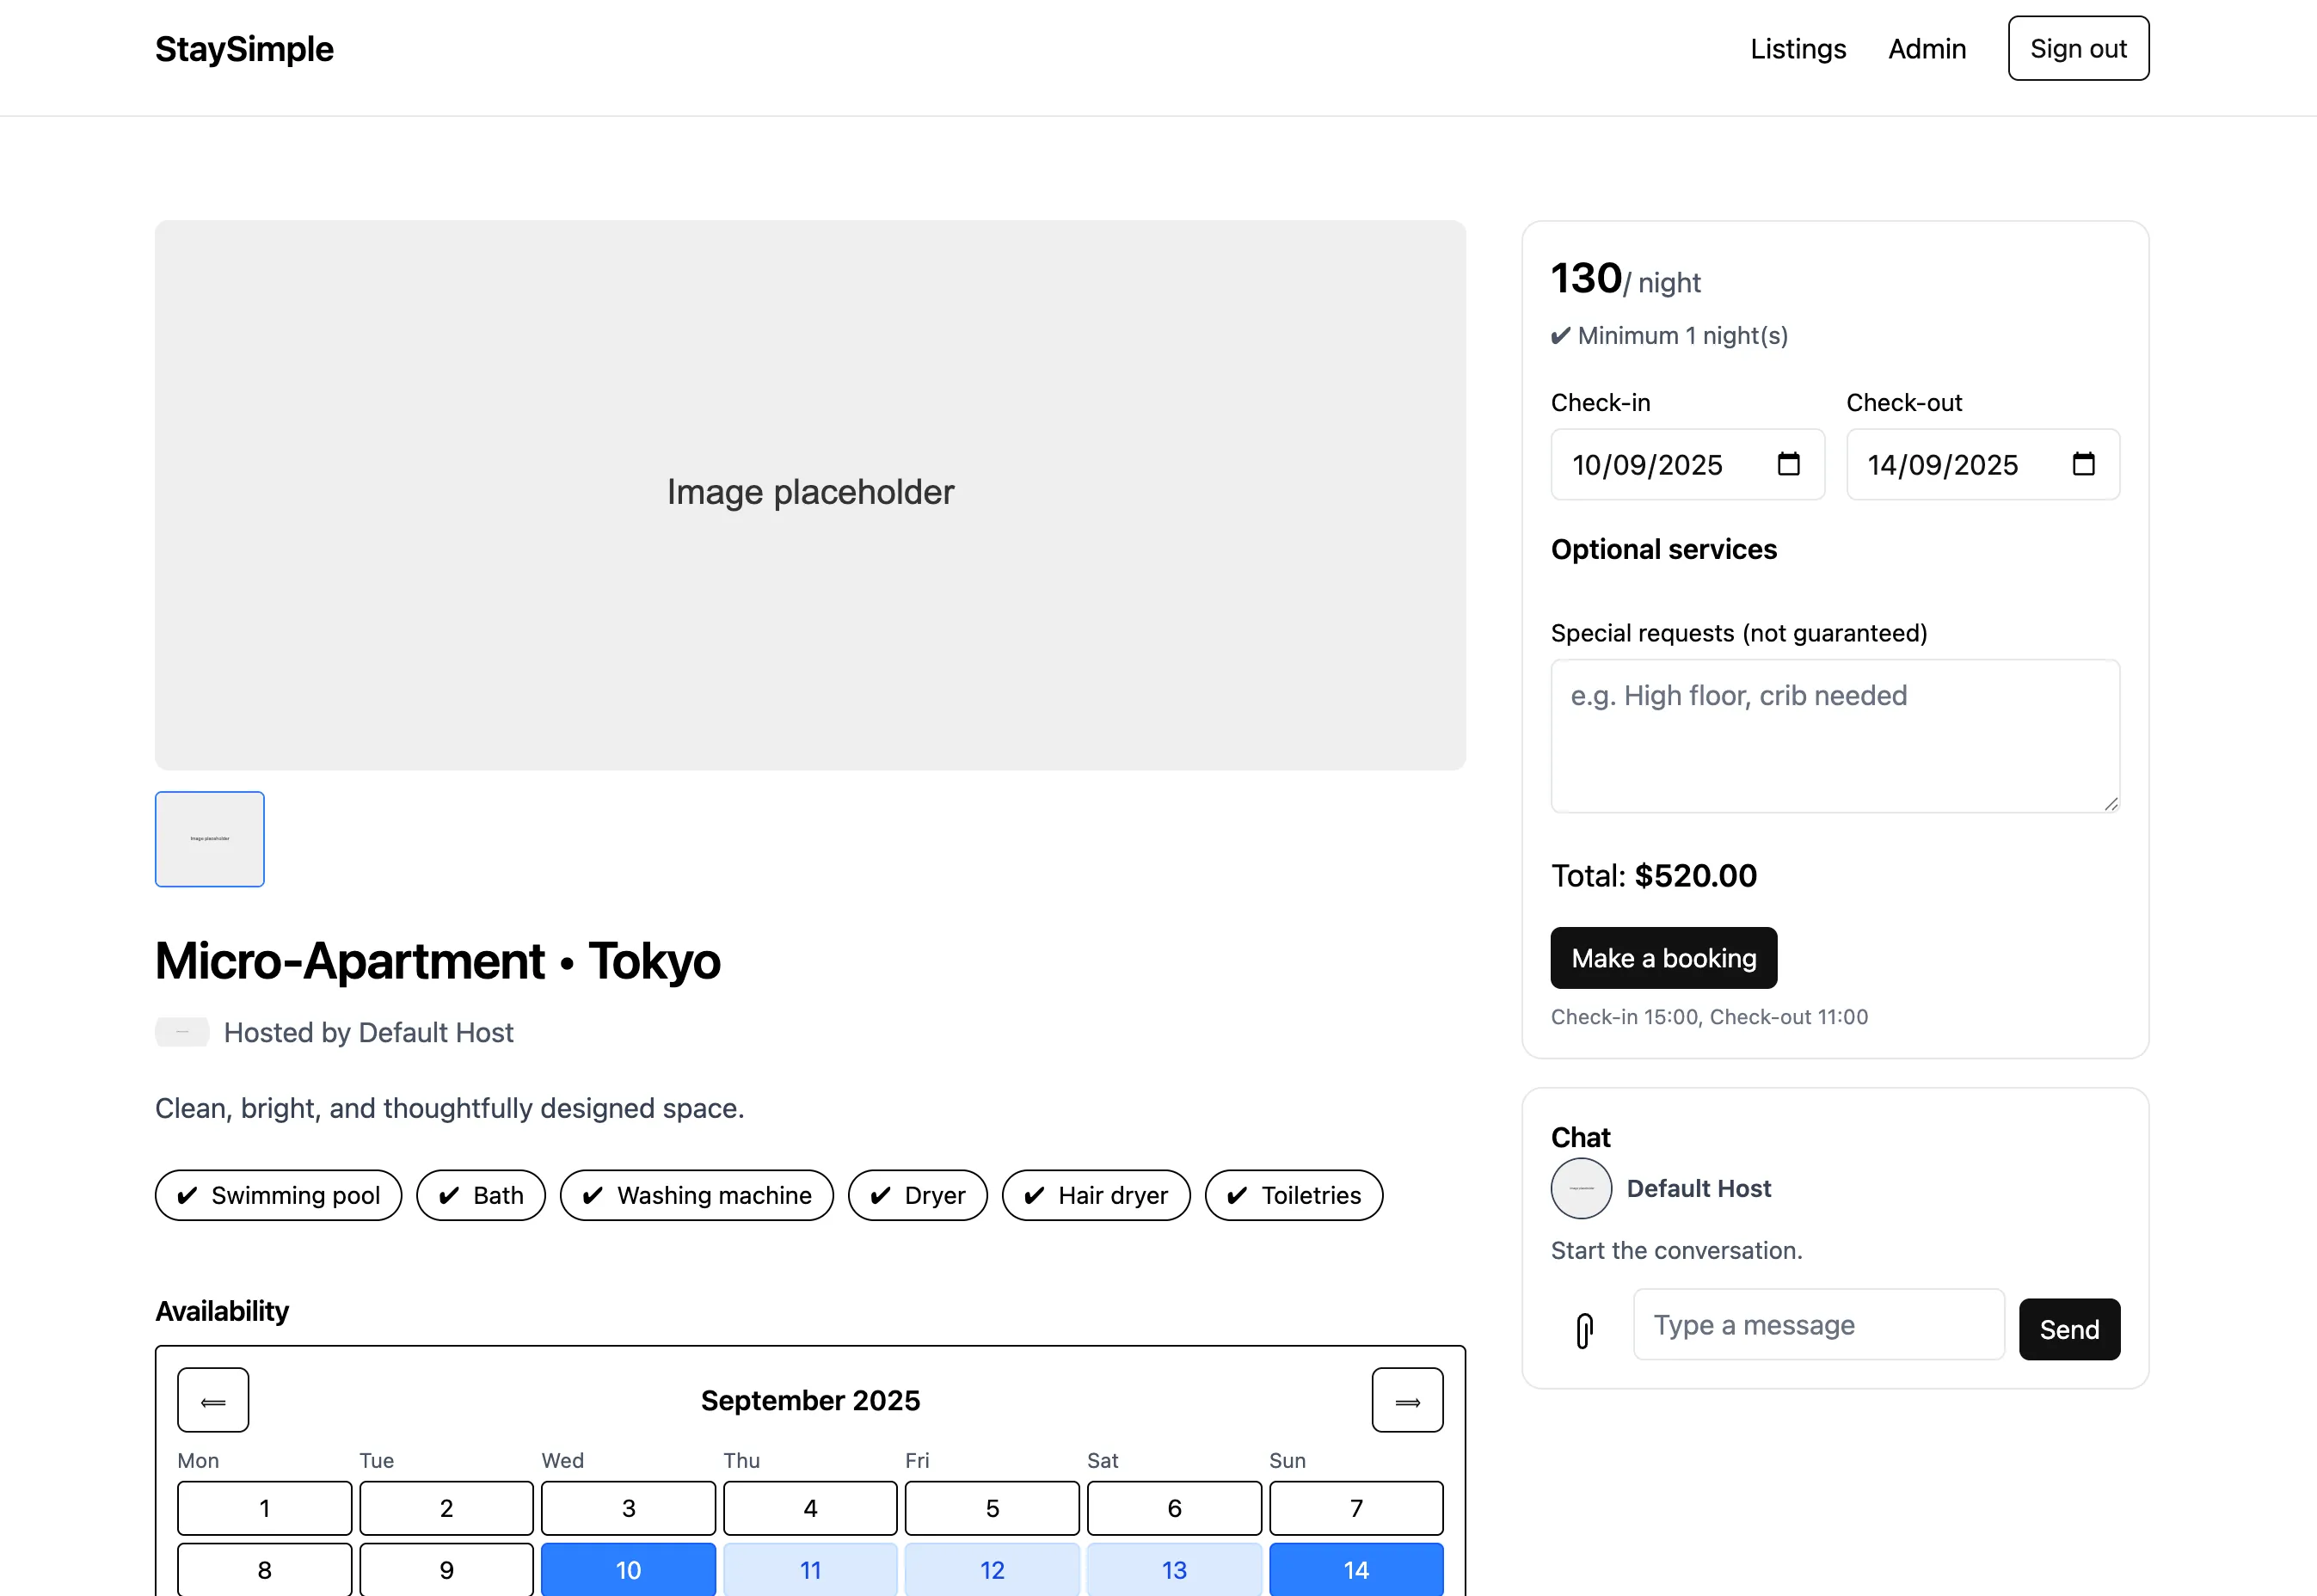The image size is (2317, 1596).
Task: Open the Listings nav link
Action: (1798, 49)
